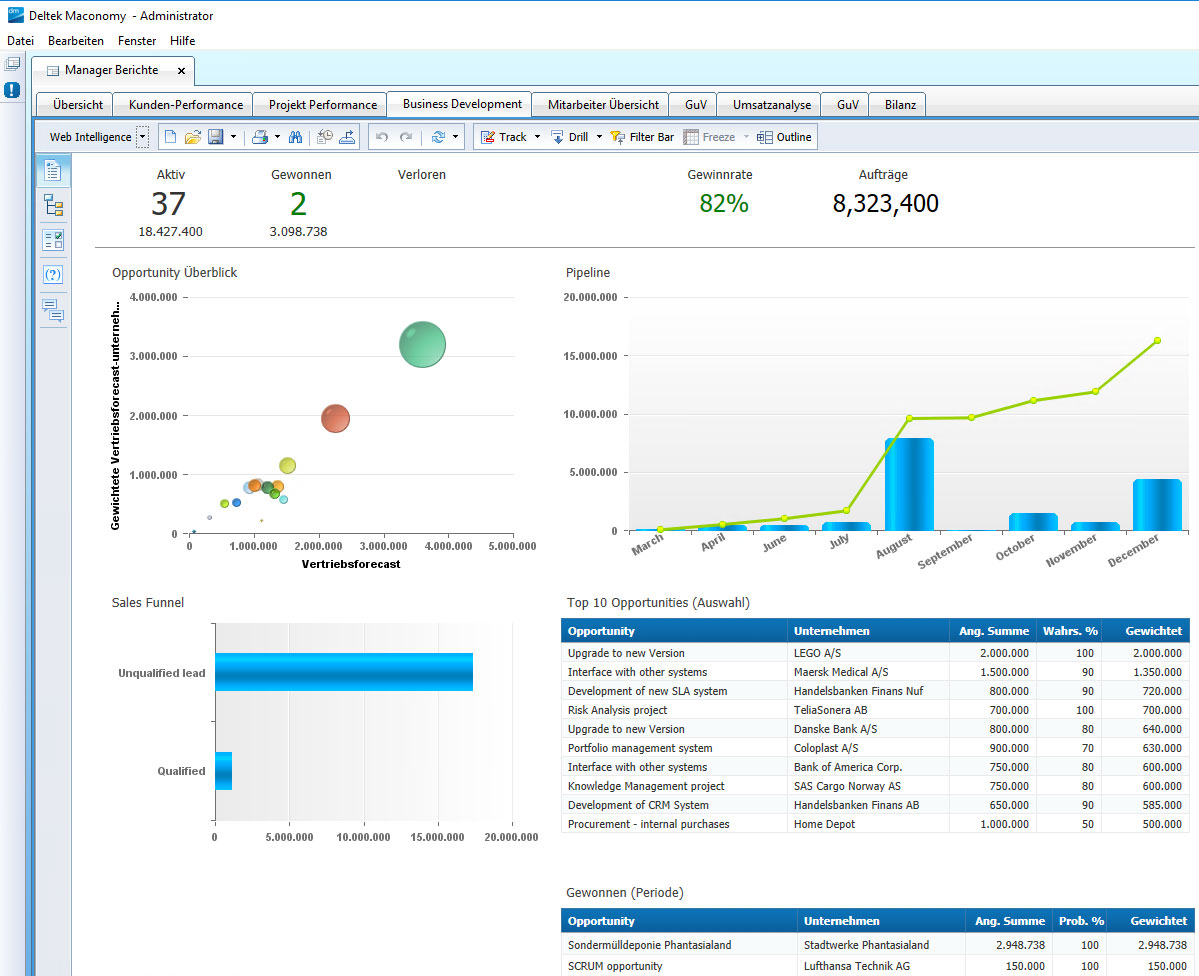Open the Web Intelligence dropdown

click(x=142, y=137)
